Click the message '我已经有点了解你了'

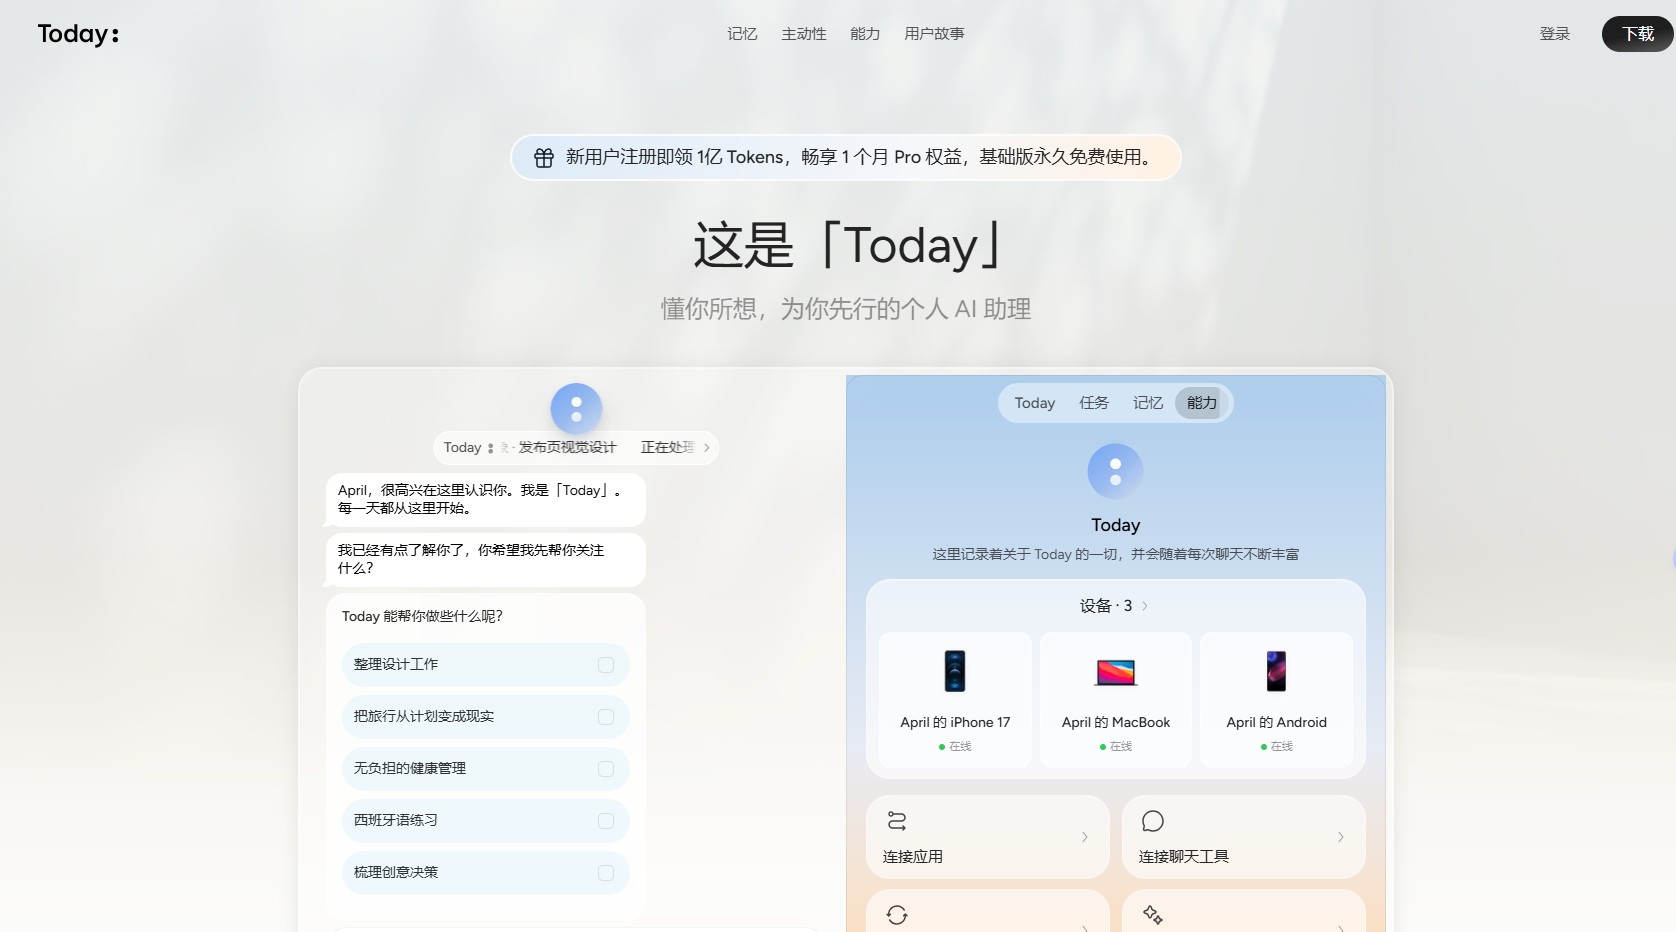pyautogui.click(x=486, y=560)
